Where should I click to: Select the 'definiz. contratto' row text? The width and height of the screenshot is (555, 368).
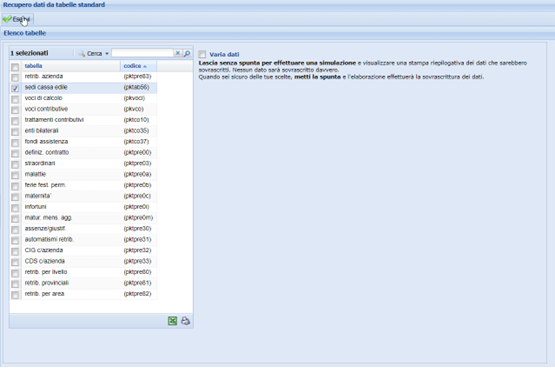47,152
